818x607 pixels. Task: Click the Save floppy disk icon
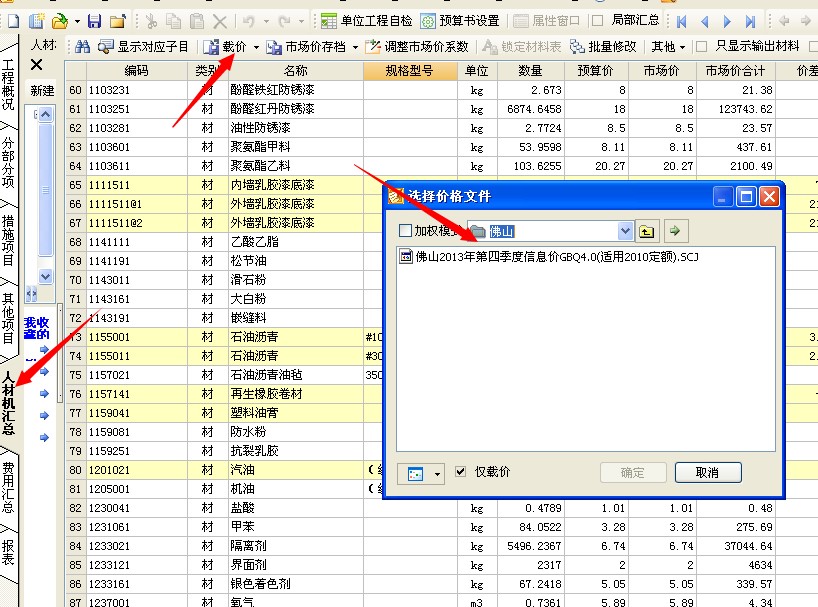[x=94, y=21]
